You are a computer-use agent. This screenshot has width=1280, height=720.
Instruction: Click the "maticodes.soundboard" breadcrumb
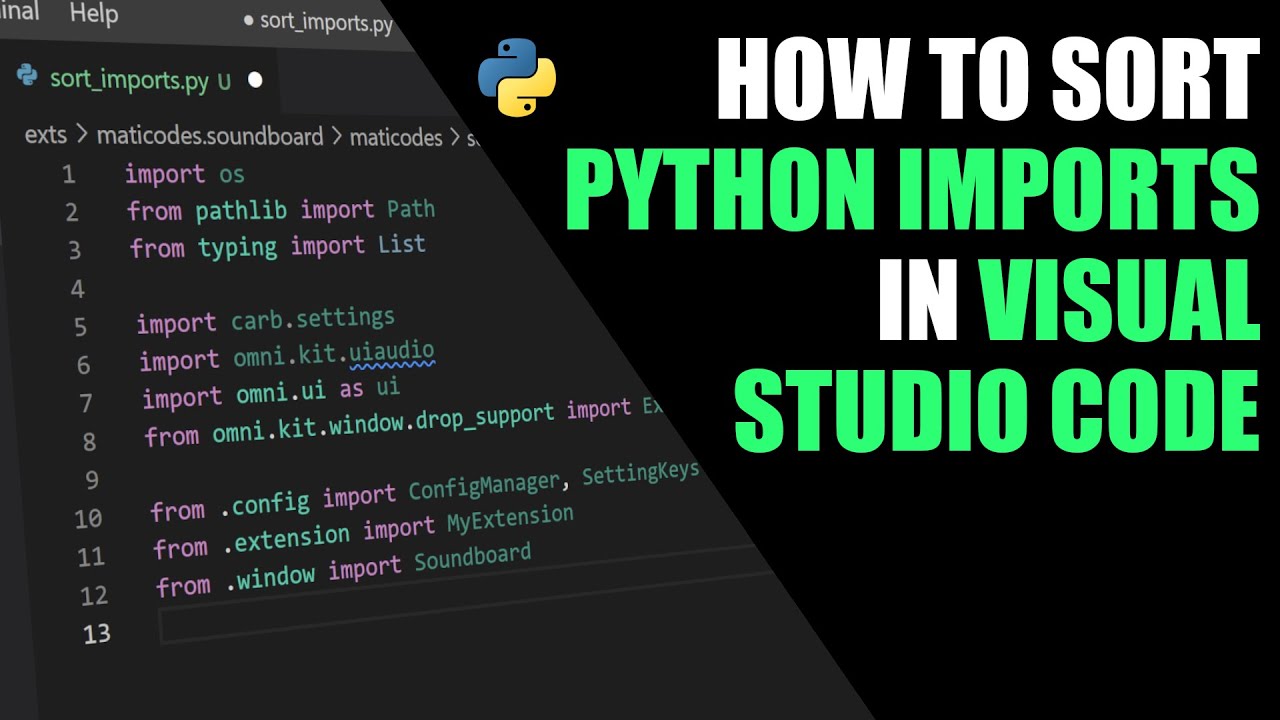pyautogui.click(x=210, y=135)
